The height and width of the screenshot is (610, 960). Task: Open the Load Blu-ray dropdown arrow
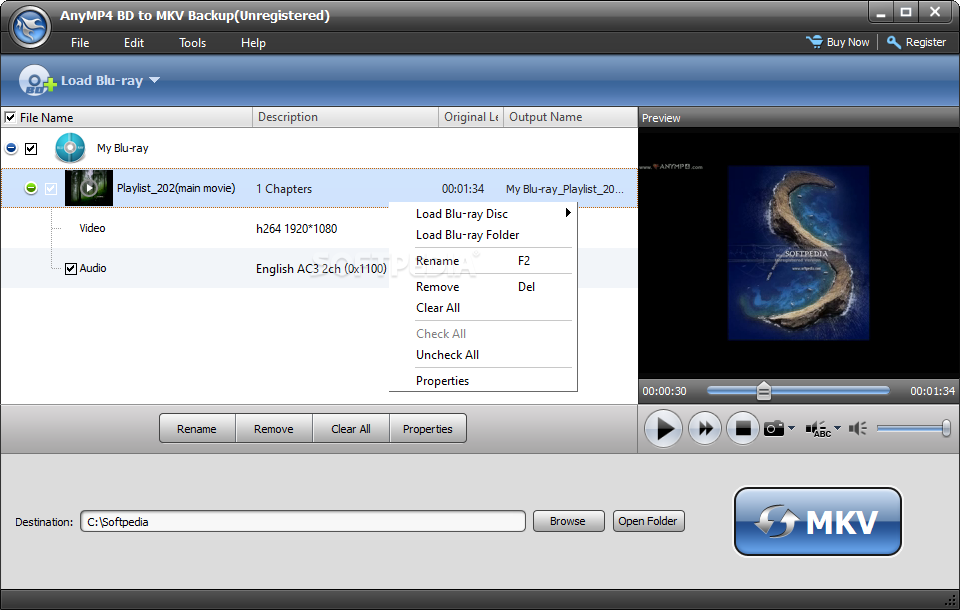click(154, 80)
